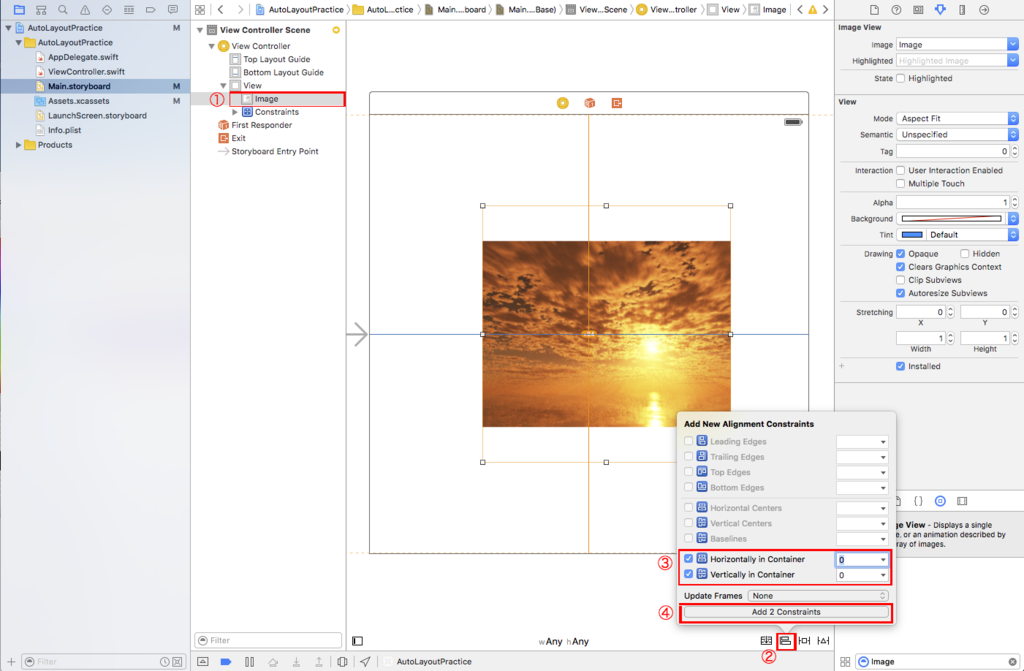Select ViewController.swift in the navigator

86,72
